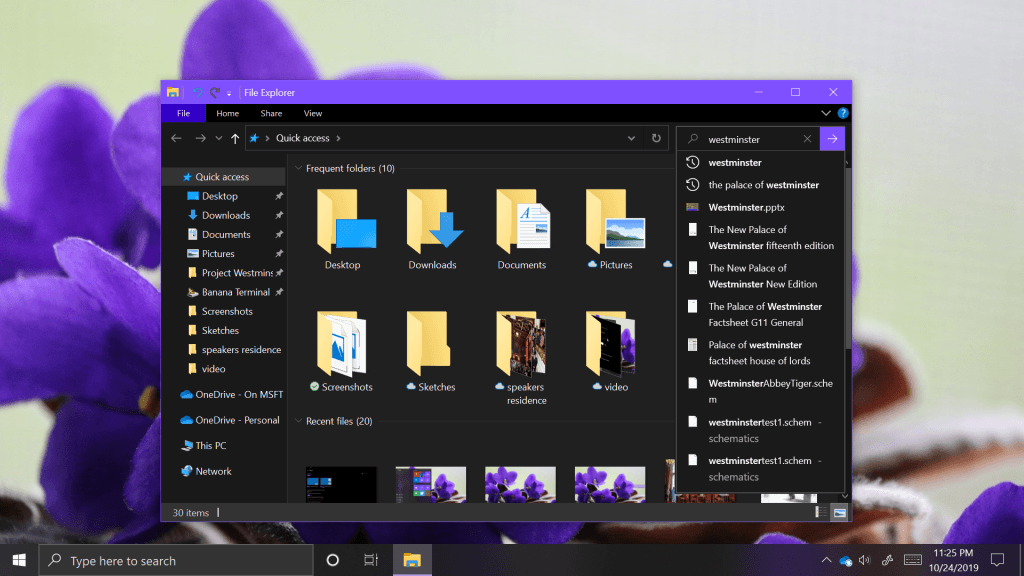
Task: Select Network in navigation pane
Action: pyautogui.click(x=213, y=472)
